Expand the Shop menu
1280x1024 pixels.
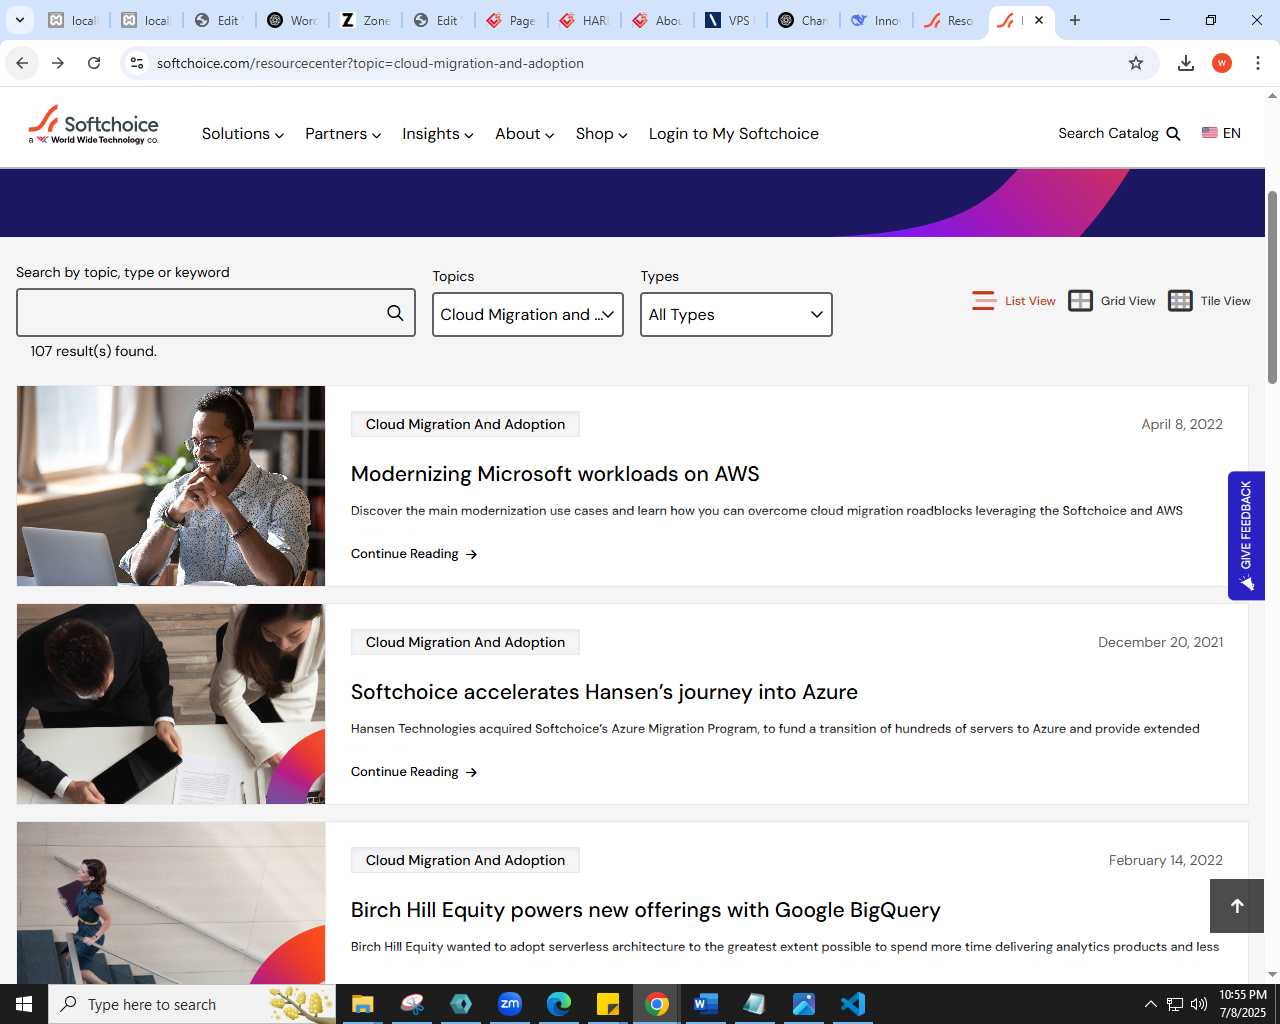[602, 134]
